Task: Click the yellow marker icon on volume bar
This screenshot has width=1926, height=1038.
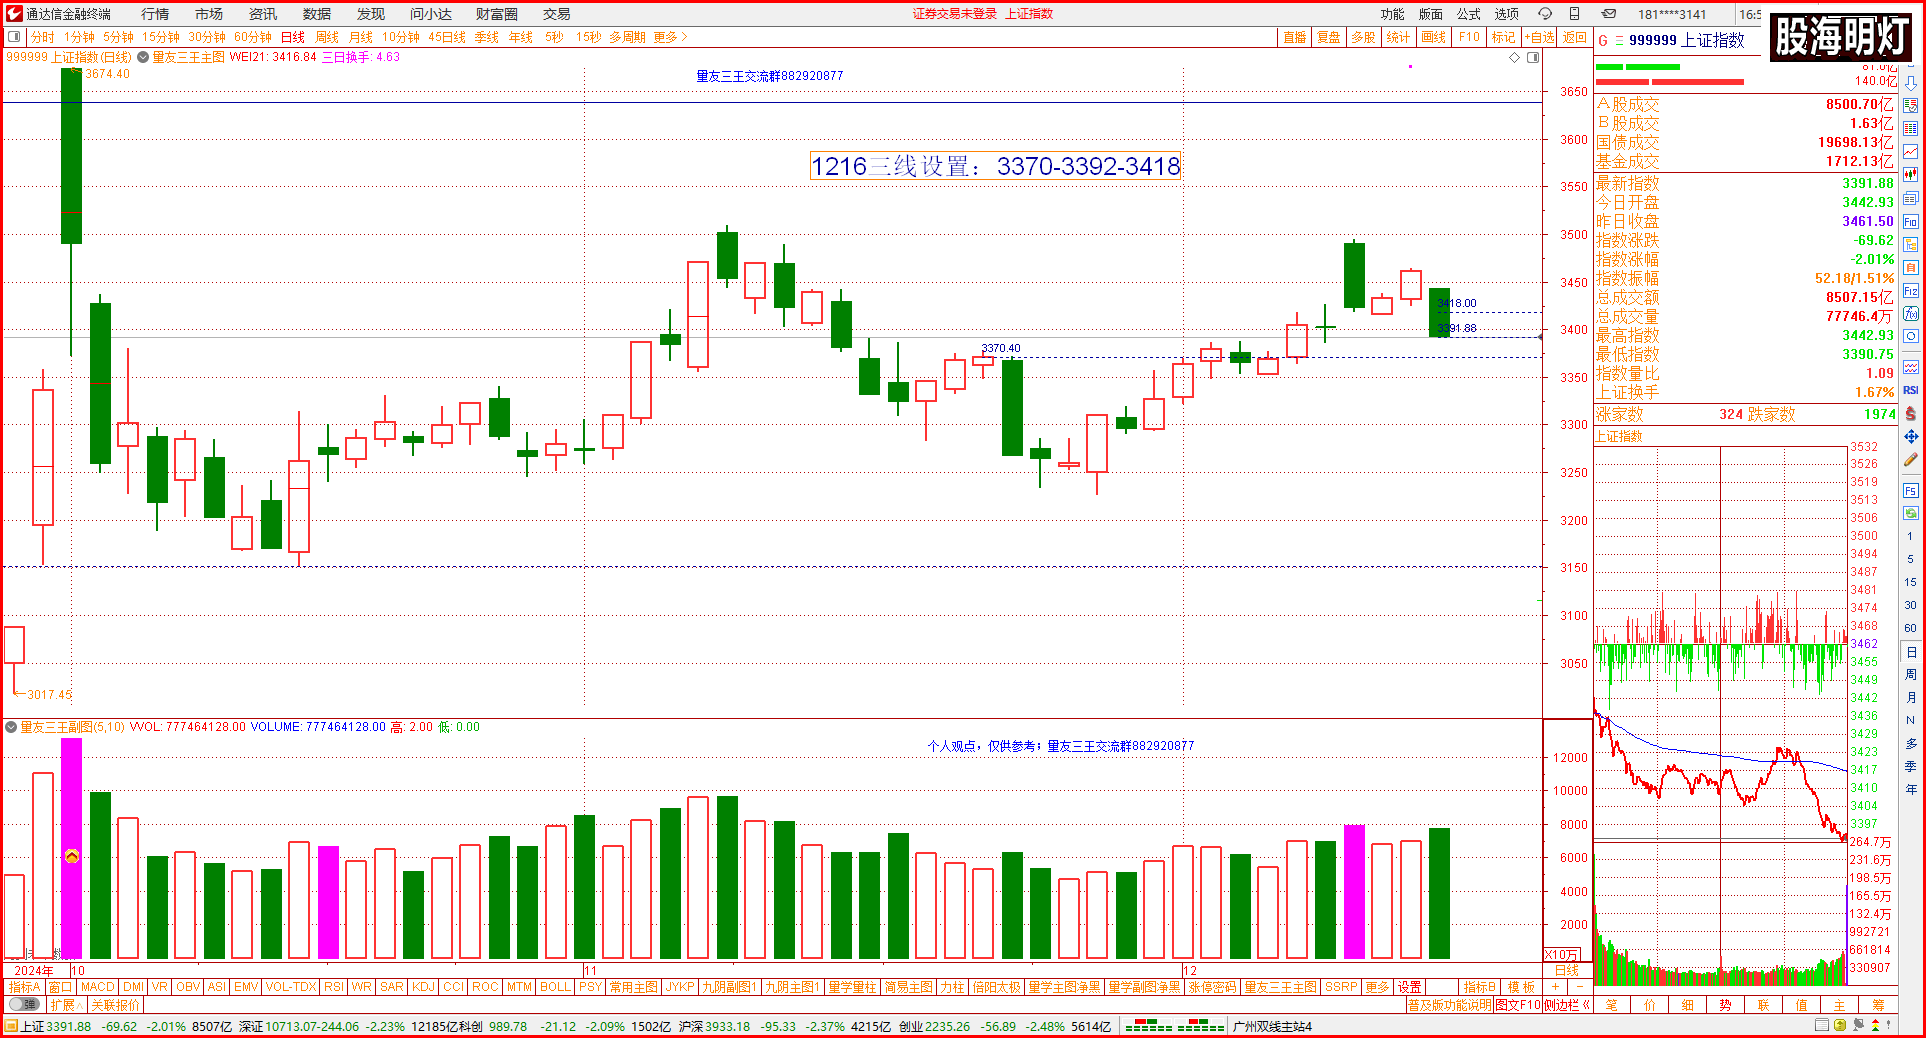Action: click(72, 856)
